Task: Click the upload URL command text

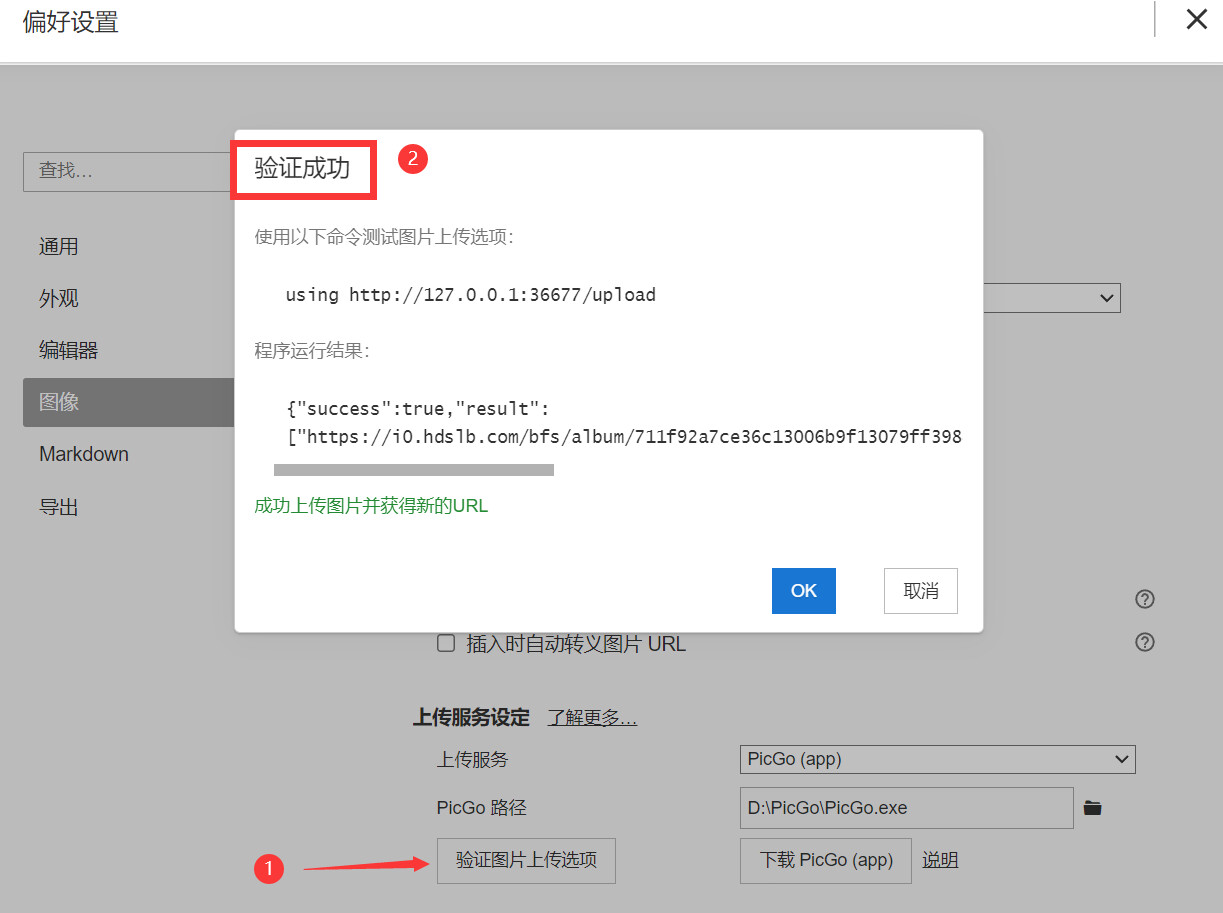Action: coord(471,295)
